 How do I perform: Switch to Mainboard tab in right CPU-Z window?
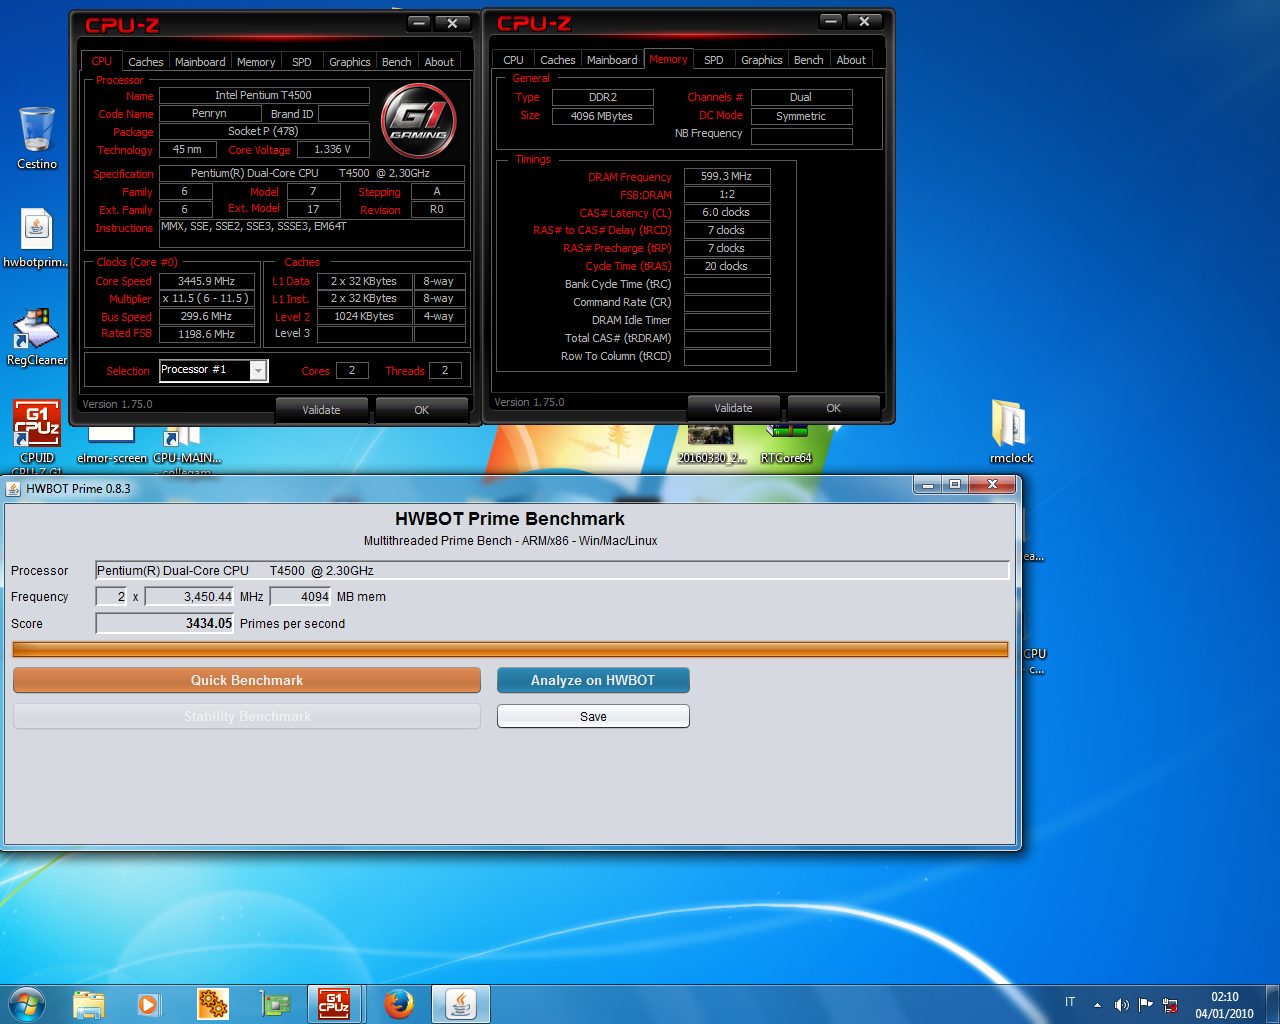coord(612,60)
